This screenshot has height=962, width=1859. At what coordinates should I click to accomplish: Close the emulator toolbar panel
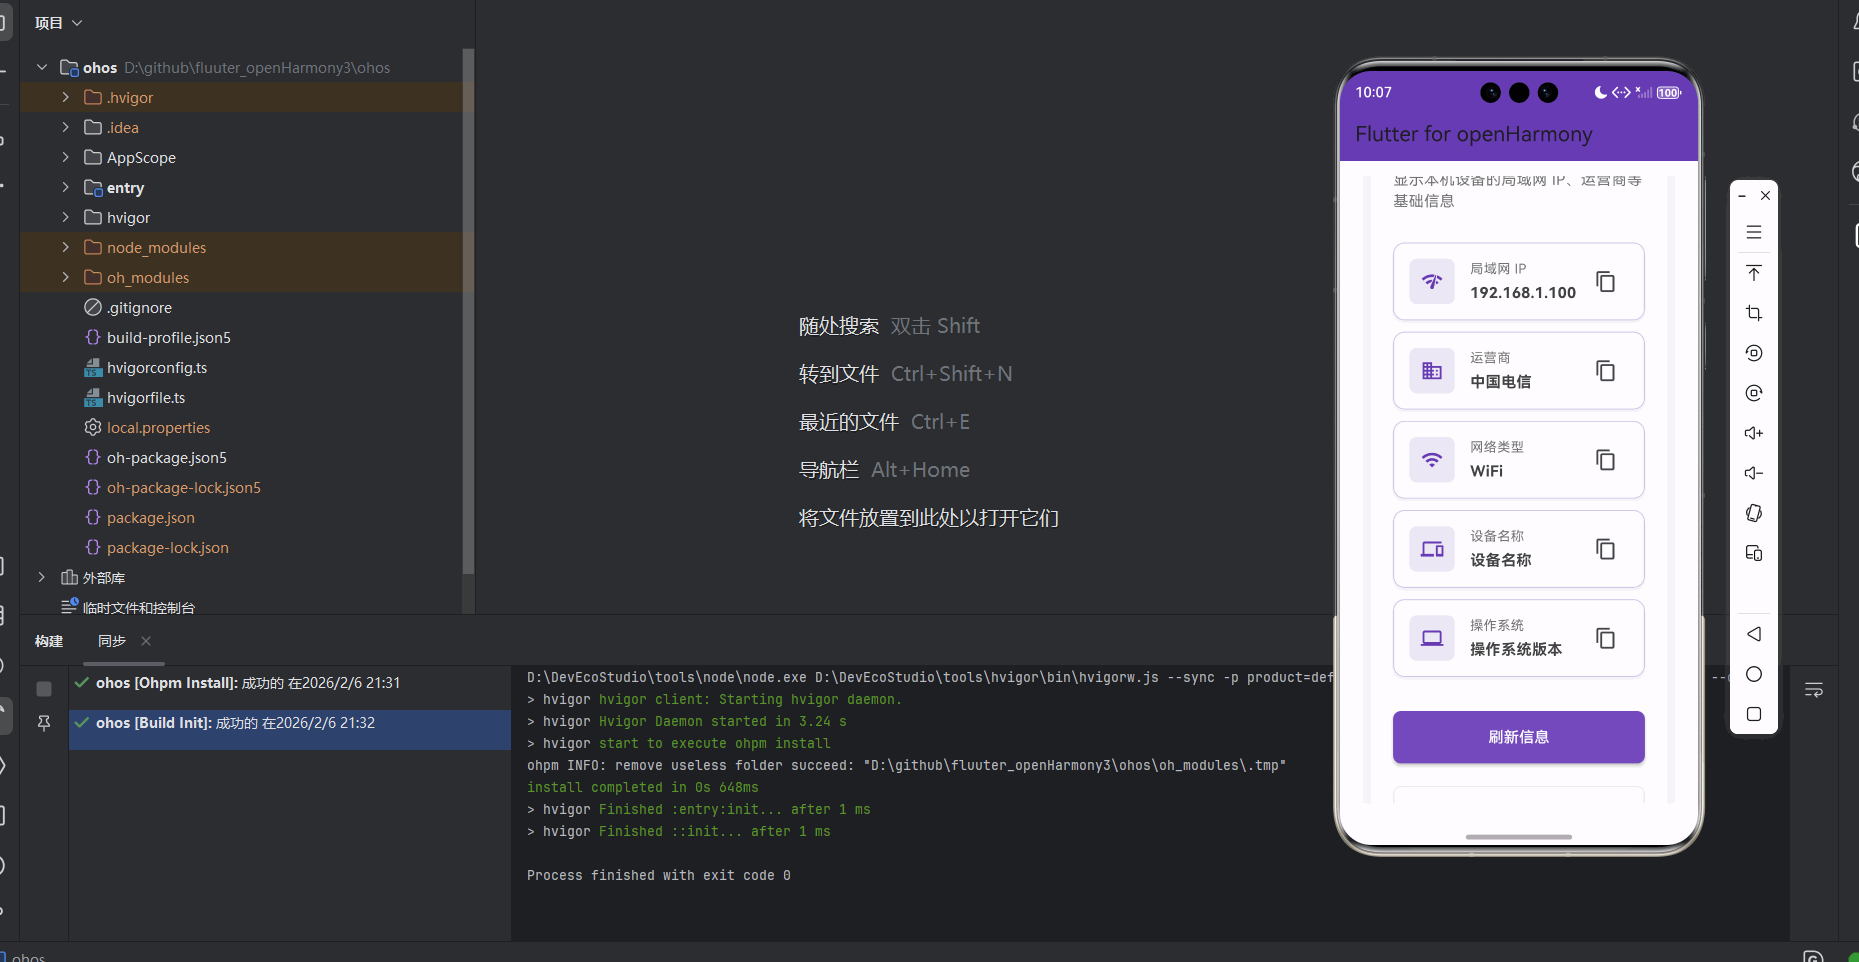tap(1765, 196)
